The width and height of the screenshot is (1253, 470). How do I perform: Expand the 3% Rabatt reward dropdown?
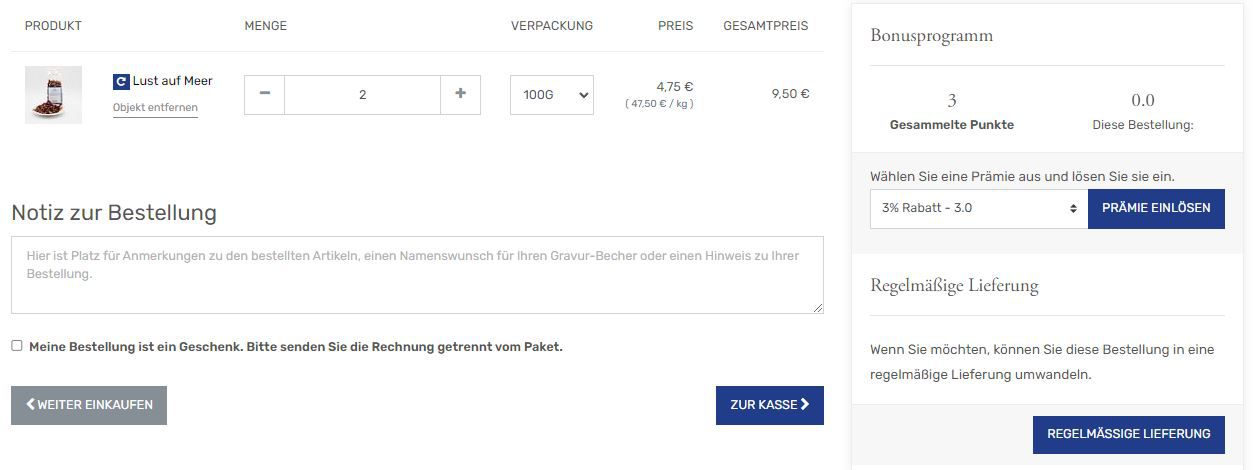[978, 208]
